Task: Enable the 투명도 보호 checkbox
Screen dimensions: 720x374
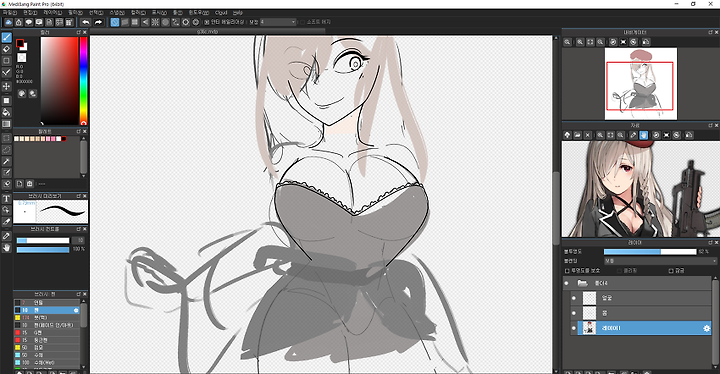Action: coord(567,271)
